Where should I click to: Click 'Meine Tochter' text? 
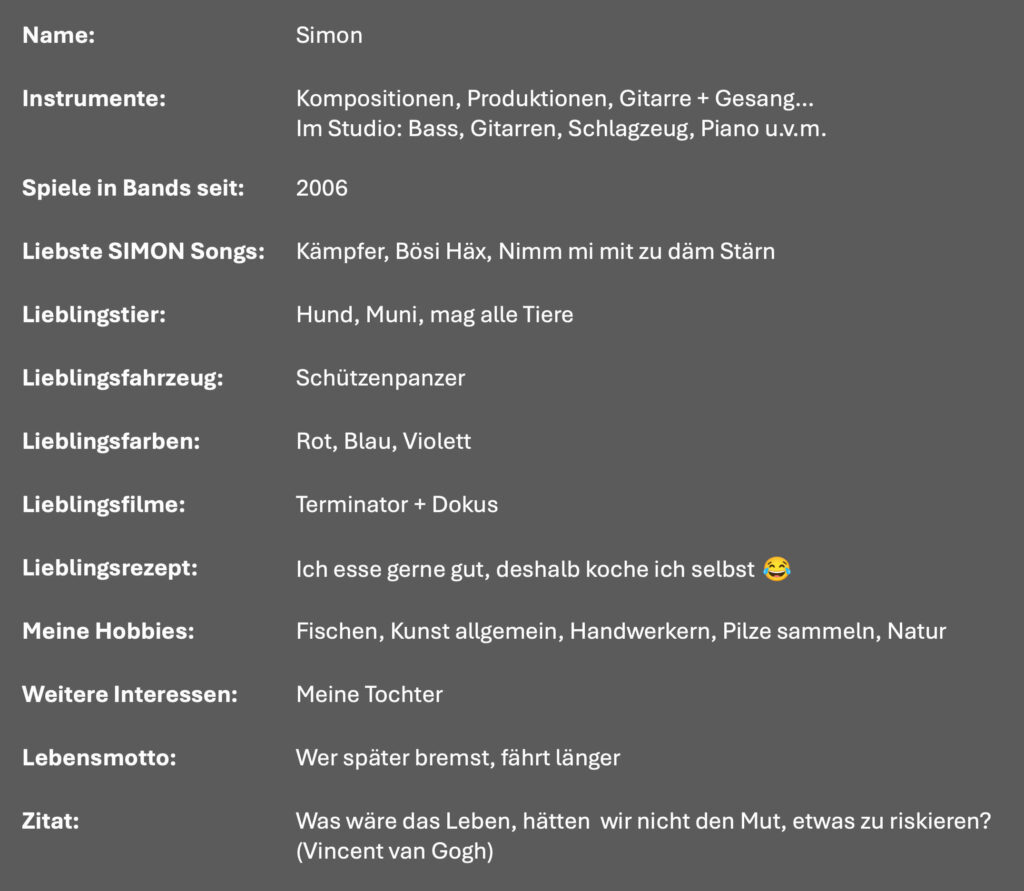[x=370, y=694]
